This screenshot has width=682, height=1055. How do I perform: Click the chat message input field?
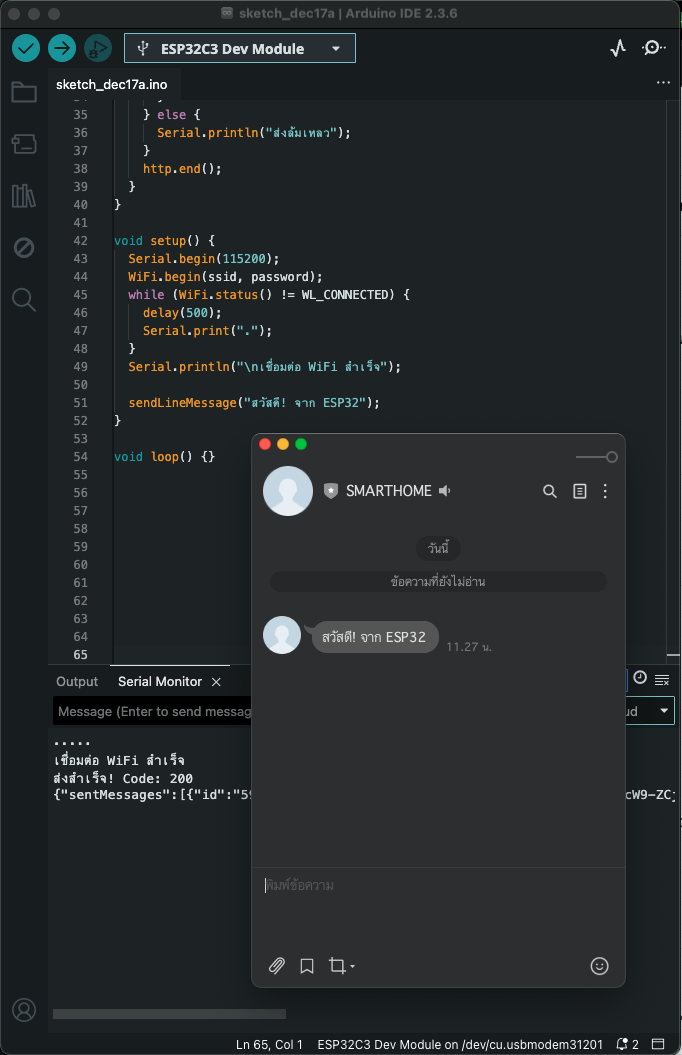437,886
